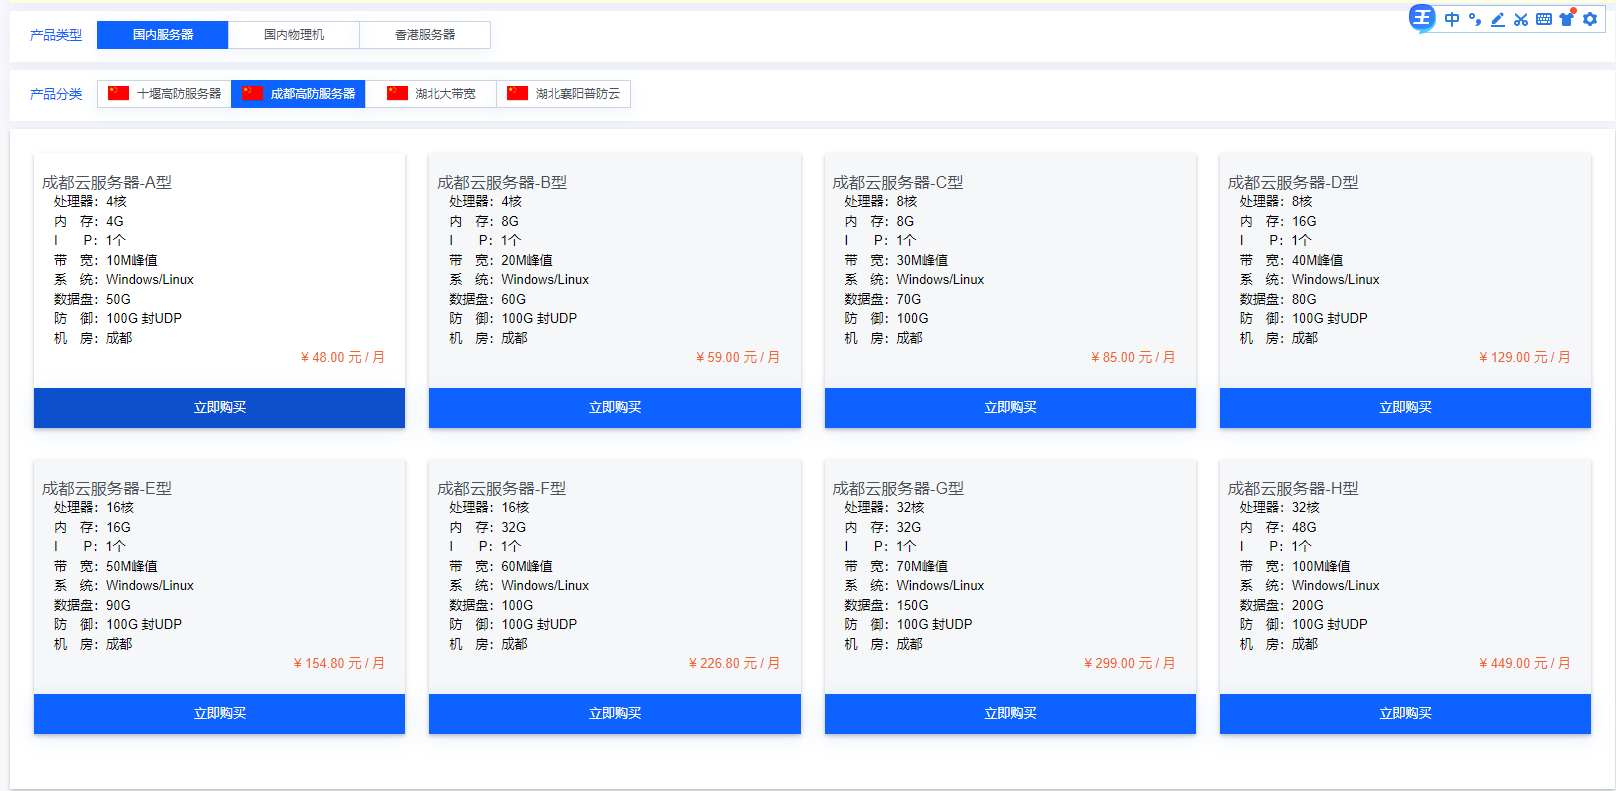Switch to the 国内物理机 tab
This screenshot has height=791, width=1616.
[294, 35]
